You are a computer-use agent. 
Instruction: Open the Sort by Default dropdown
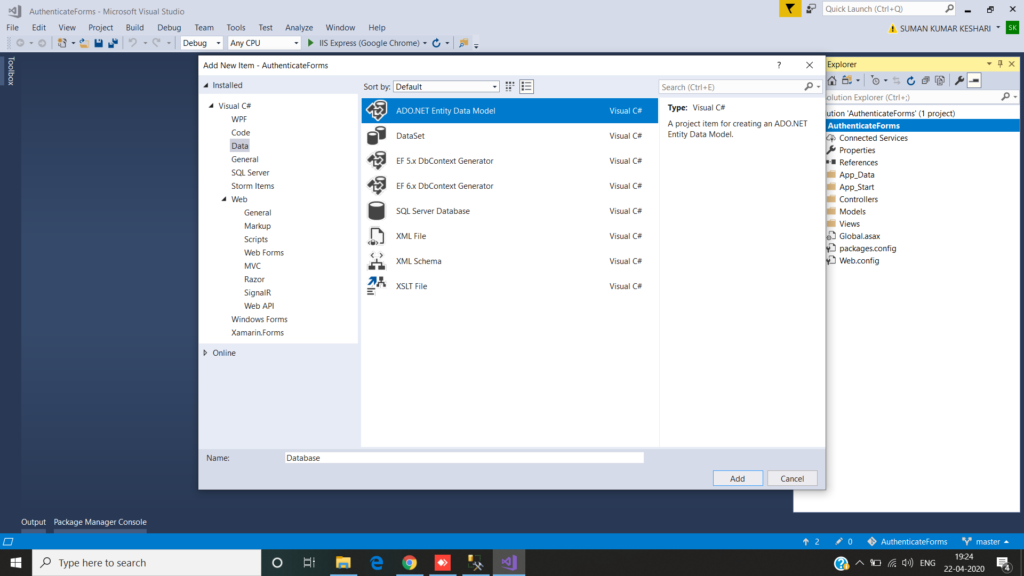point(446,86)
